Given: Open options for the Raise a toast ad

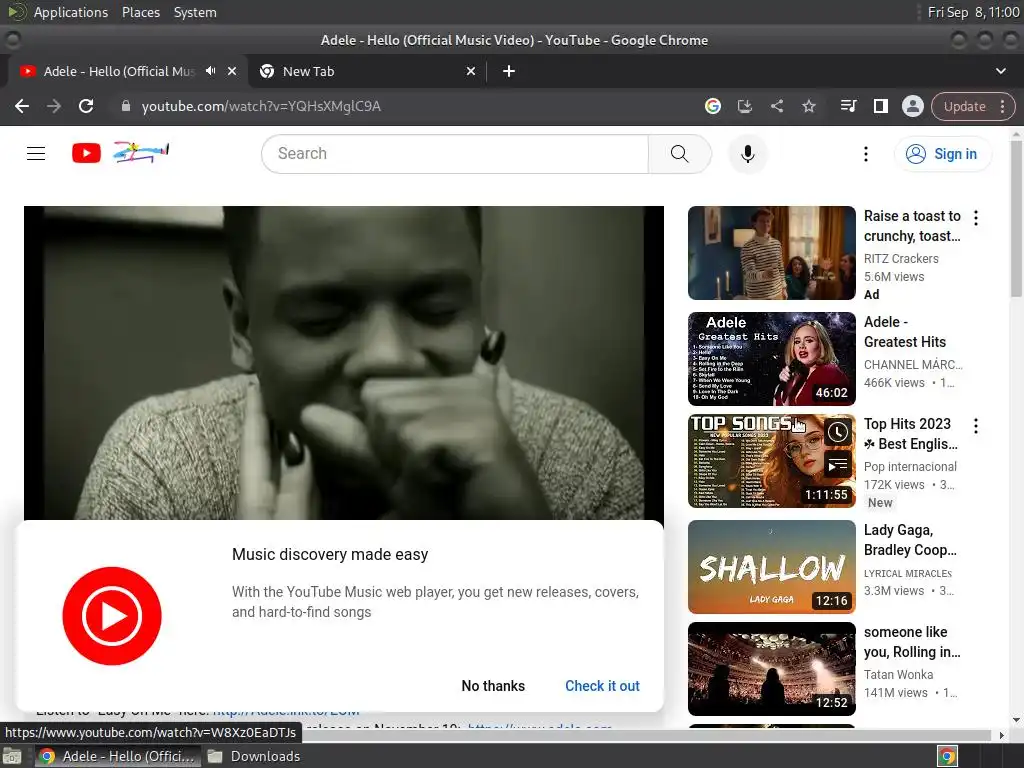Looking at the screenshot, I should (x=976, y=217).
